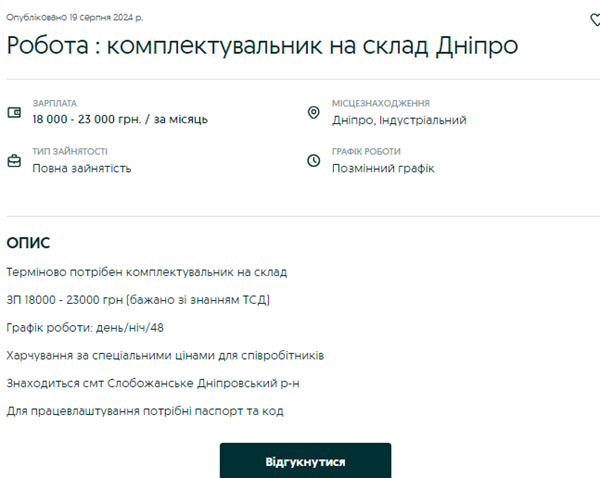Click the wallet icon beside the salary
Screen dimensions: 600x478
coord(14,112)
